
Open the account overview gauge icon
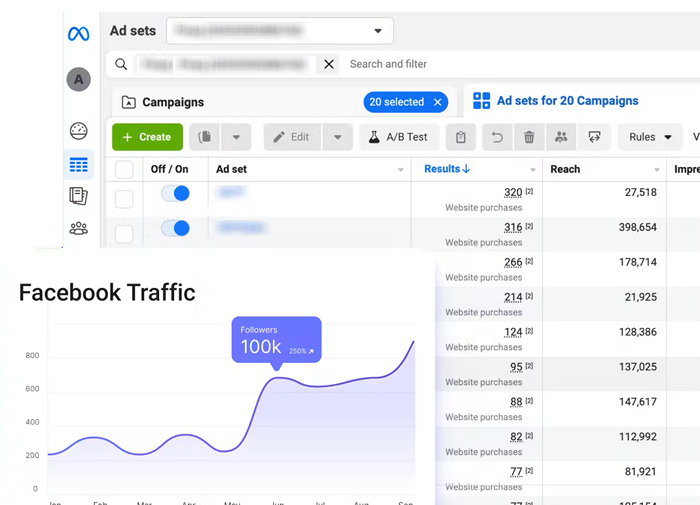pyautogui.click(x=78, y=131)
